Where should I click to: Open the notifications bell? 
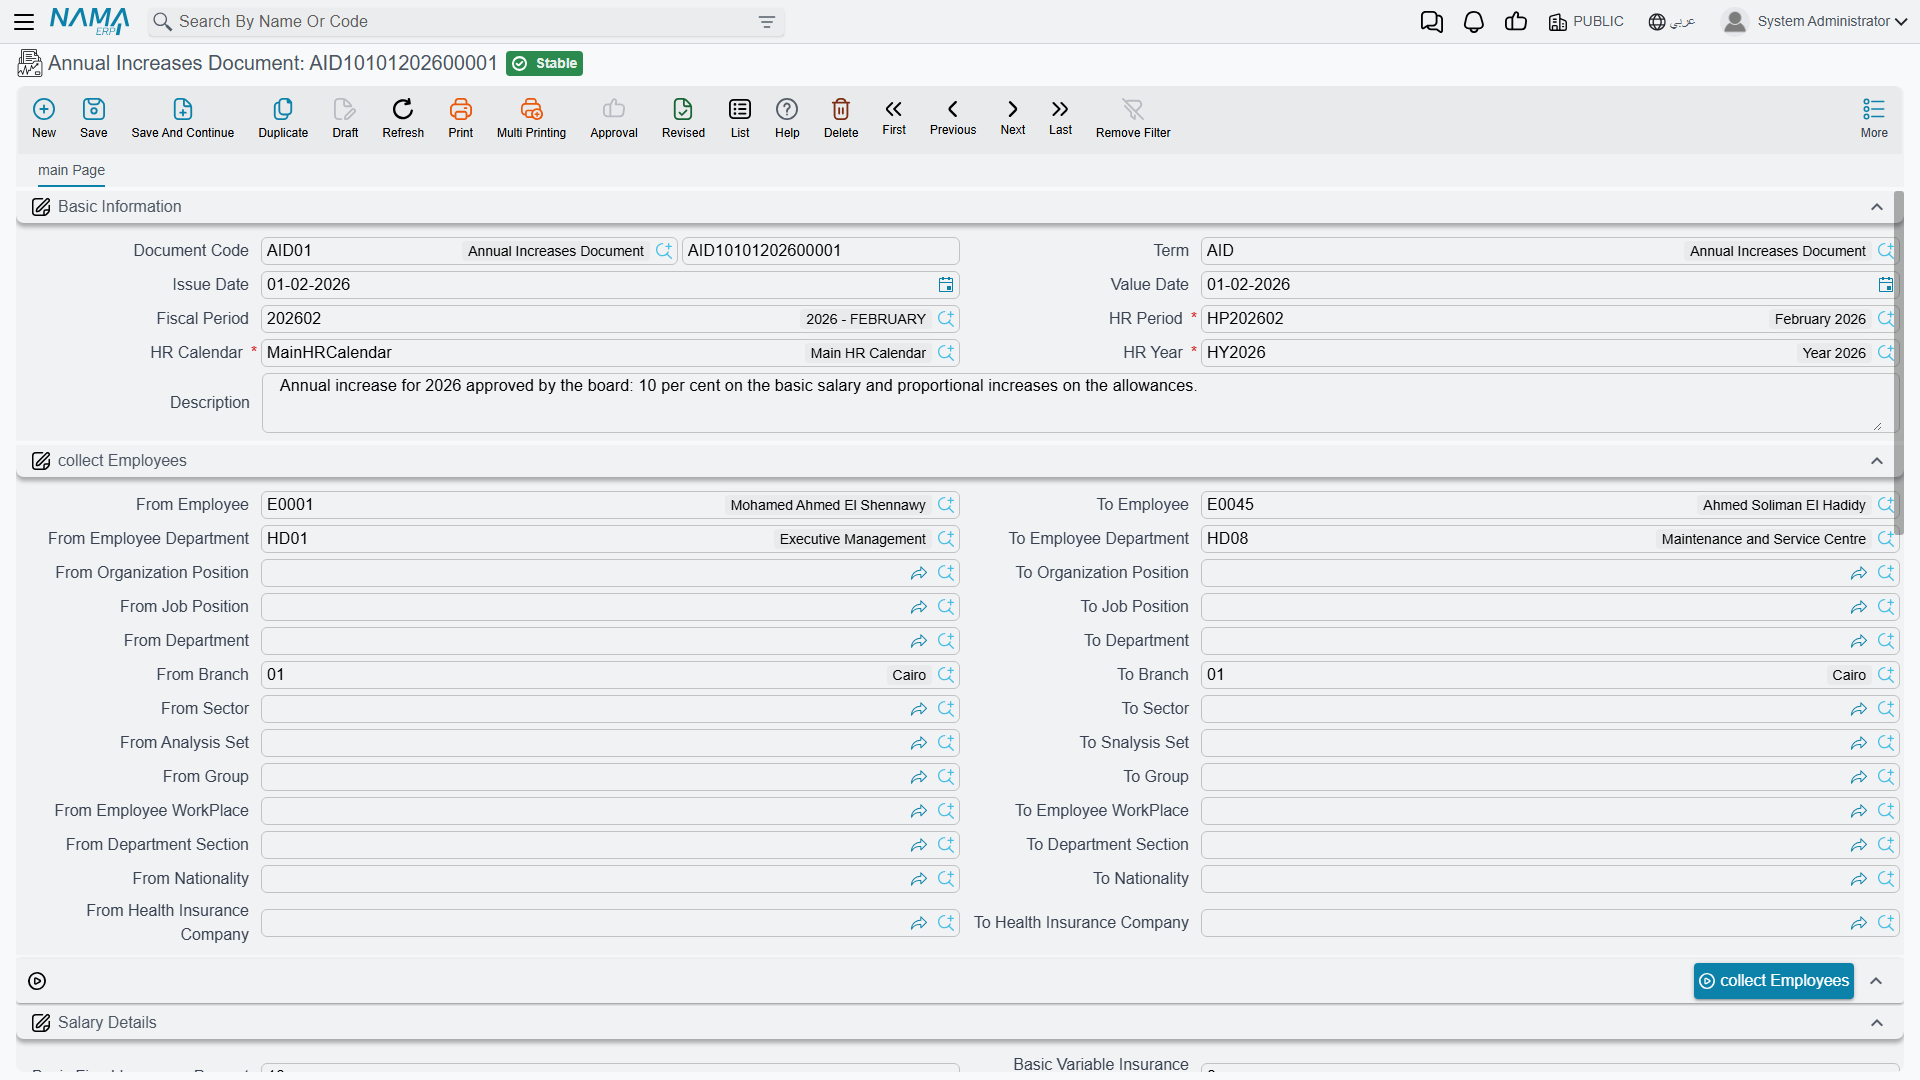[1473, 22]
